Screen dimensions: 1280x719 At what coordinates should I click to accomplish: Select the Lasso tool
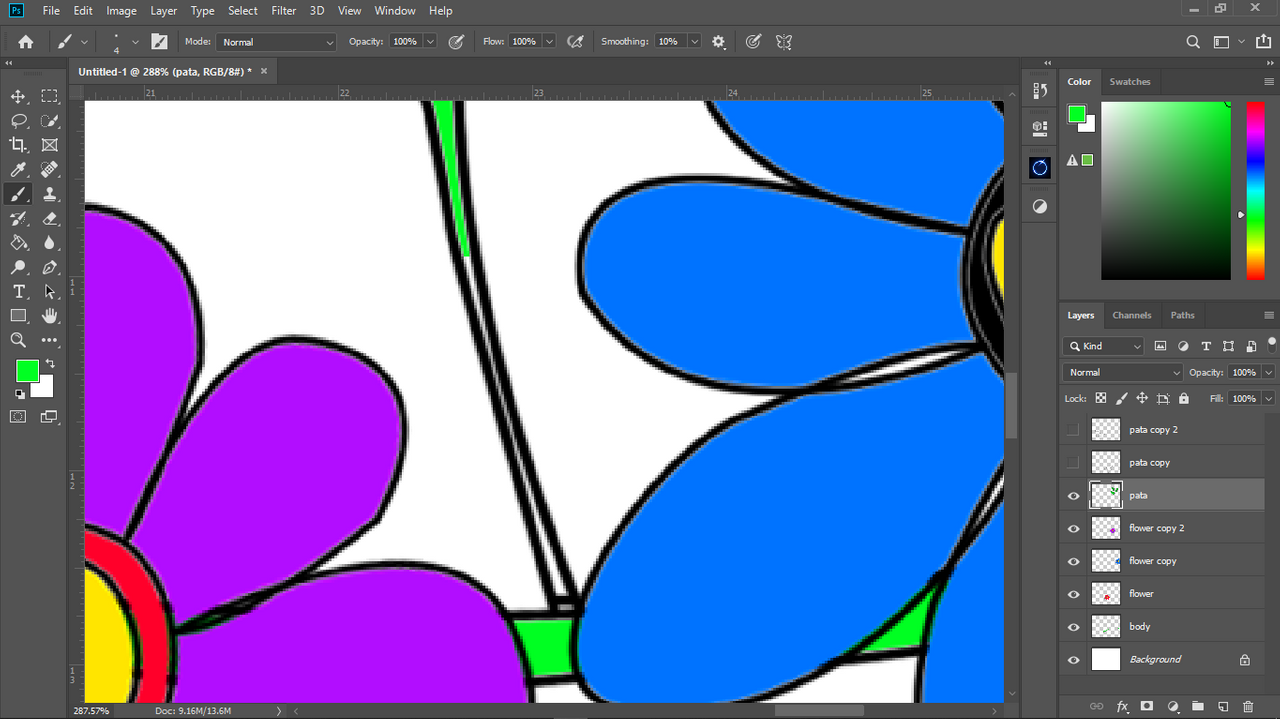pyautogui.click(x=18, y=121)
